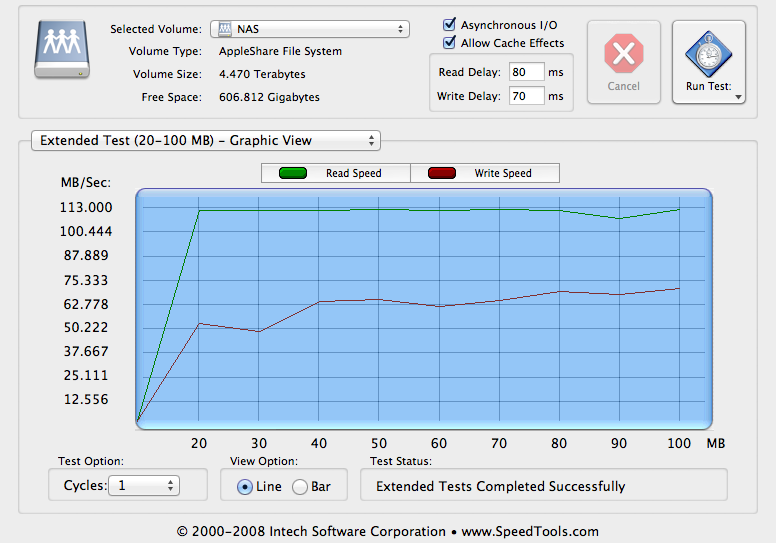Click the Test Status message field
The height and width of the screenshot is (543, 776).
(543, 486)
